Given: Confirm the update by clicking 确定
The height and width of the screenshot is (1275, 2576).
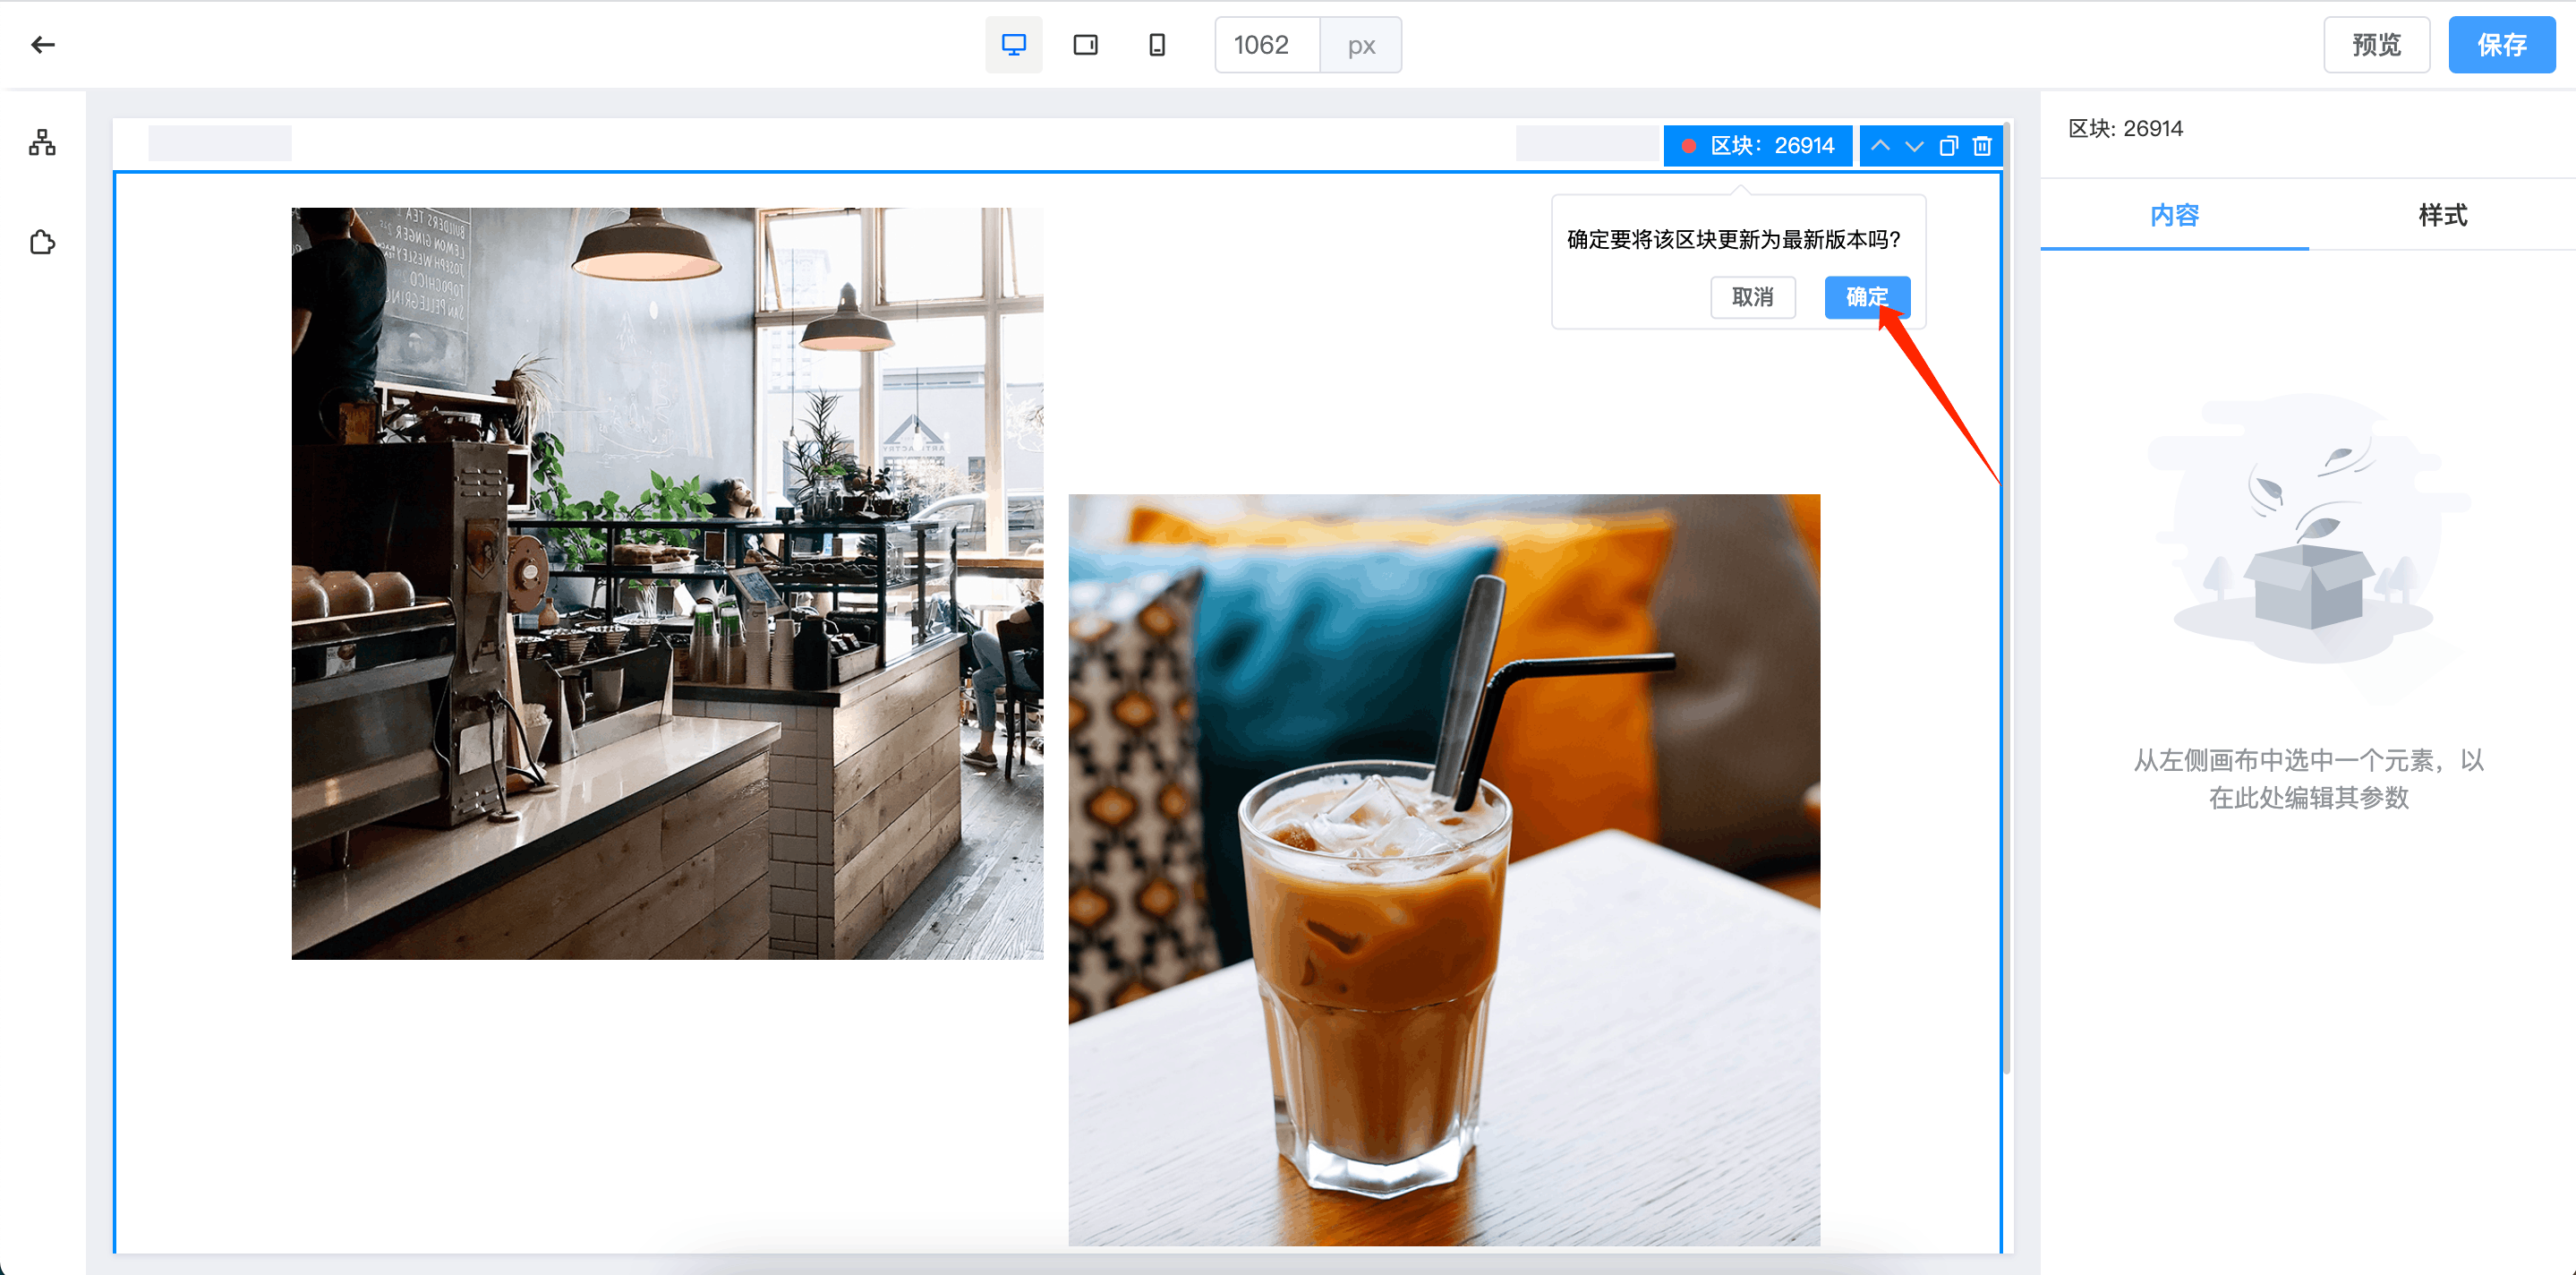Looking at the screenshot, I should [x=1866, y=297].
